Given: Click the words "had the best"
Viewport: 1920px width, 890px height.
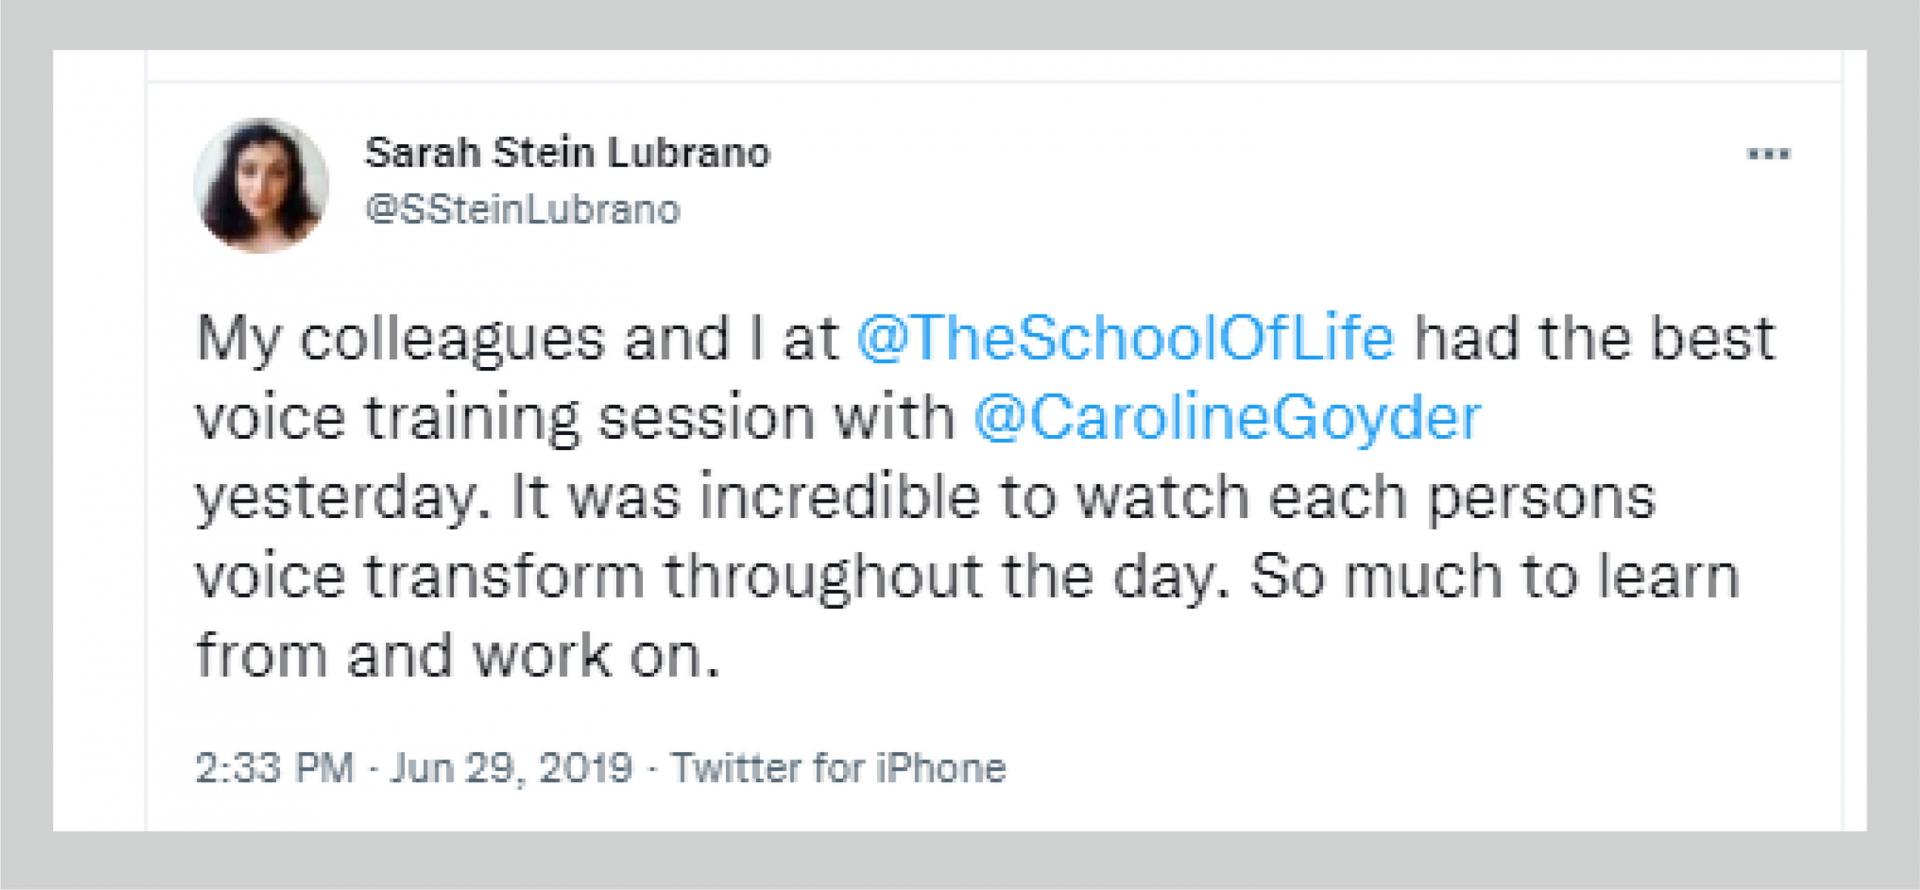Looking at the screenshot, I should 1594,338.
